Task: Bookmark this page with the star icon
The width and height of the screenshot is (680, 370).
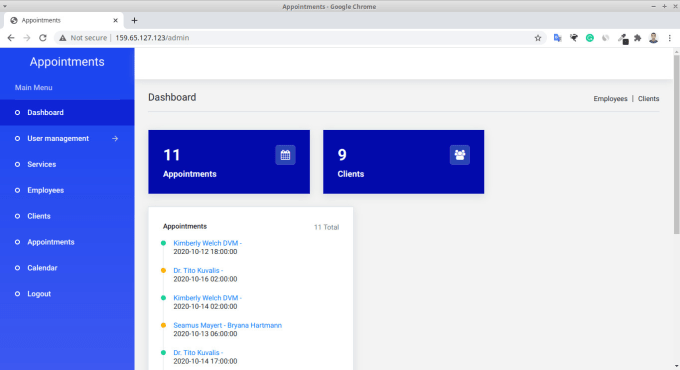Action: [x=538, y=38]
